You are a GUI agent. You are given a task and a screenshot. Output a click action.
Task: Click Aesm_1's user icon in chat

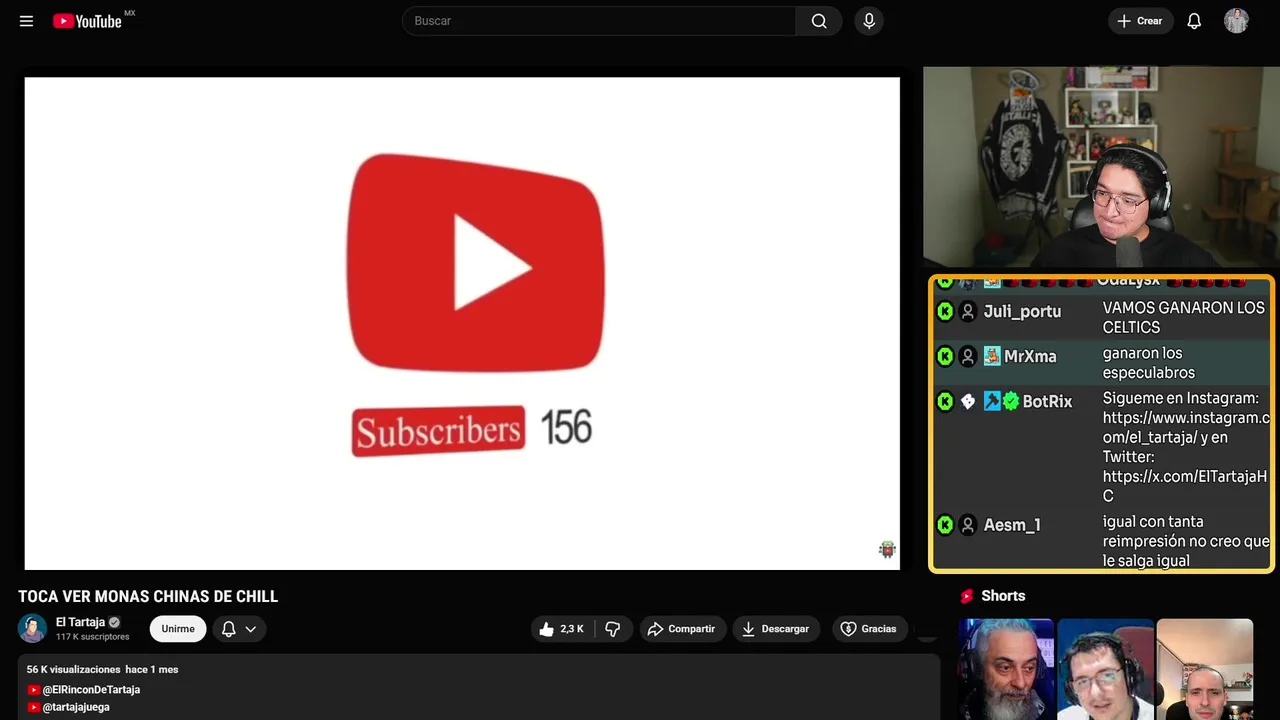tap(968, 524)
